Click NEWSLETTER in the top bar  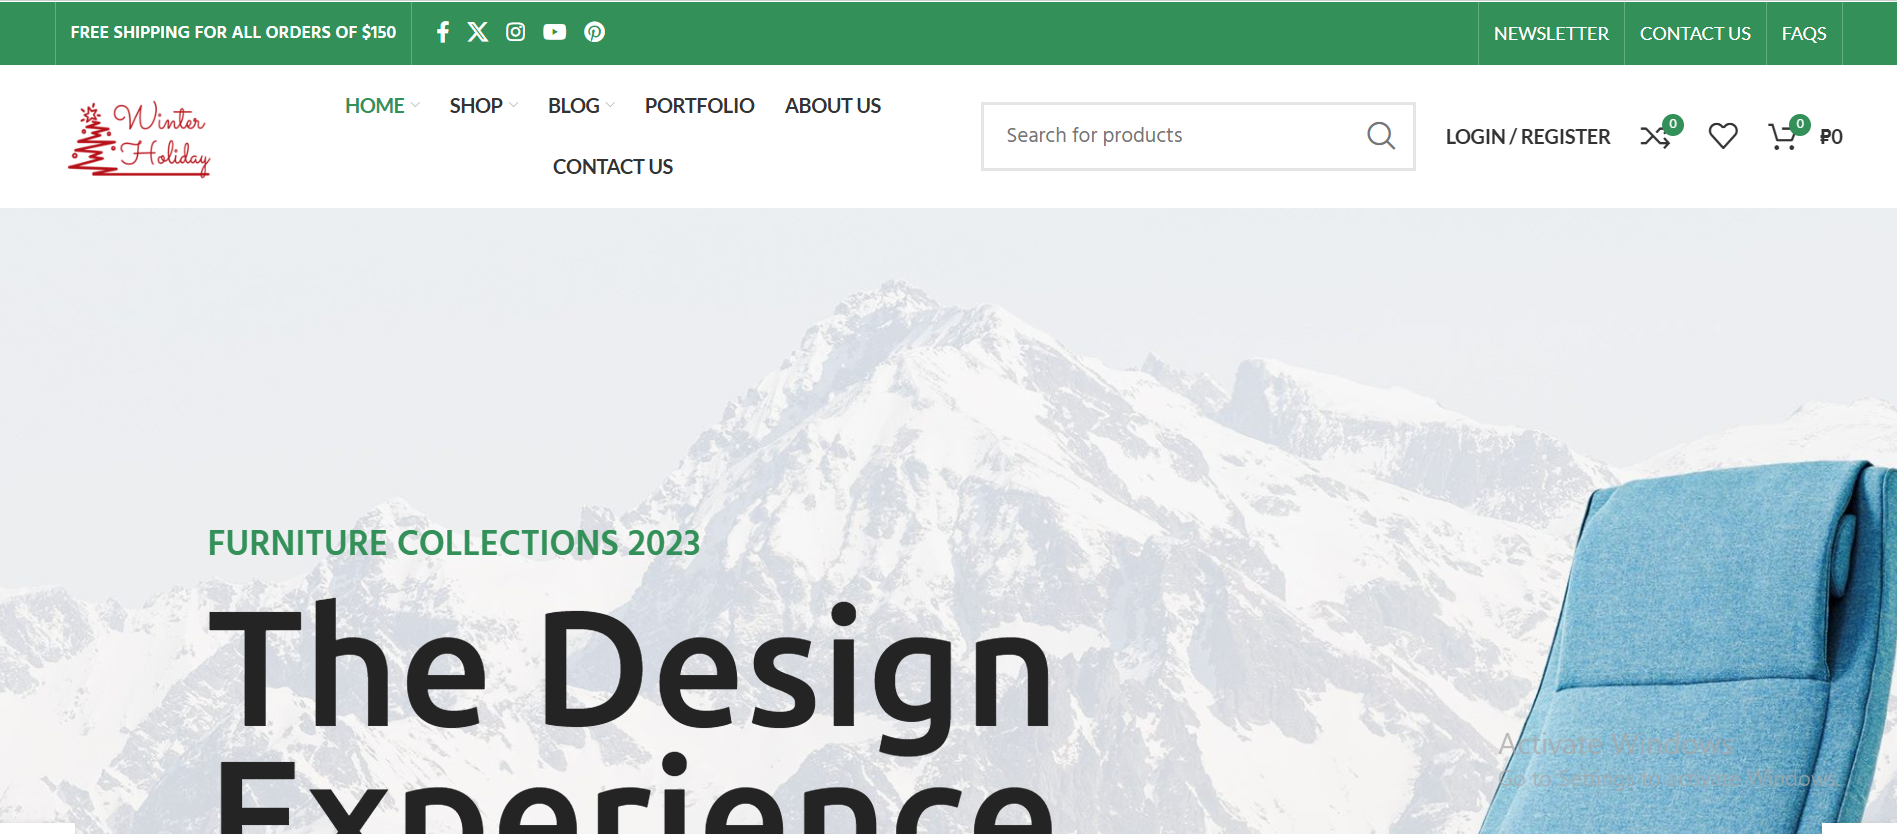point(1551,33)
